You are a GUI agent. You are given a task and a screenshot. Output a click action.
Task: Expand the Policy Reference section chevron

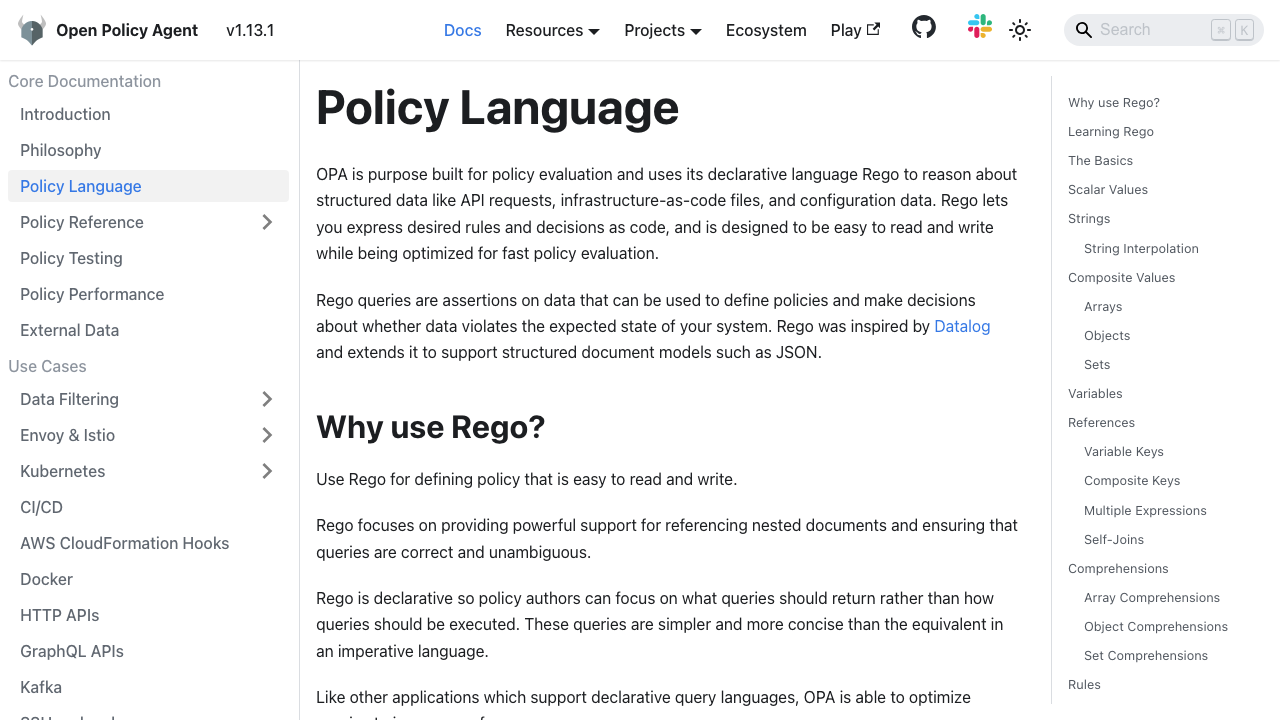coord(267,222)
